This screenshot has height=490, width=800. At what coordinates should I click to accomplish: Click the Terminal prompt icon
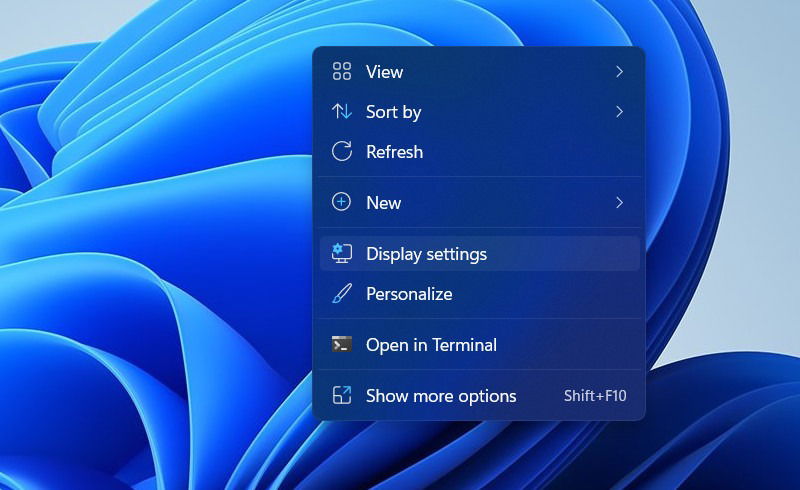[341, 345]
